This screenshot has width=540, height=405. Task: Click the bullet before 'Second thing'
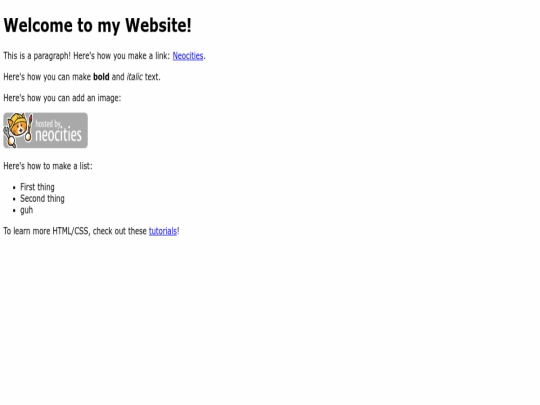[14, 199]
